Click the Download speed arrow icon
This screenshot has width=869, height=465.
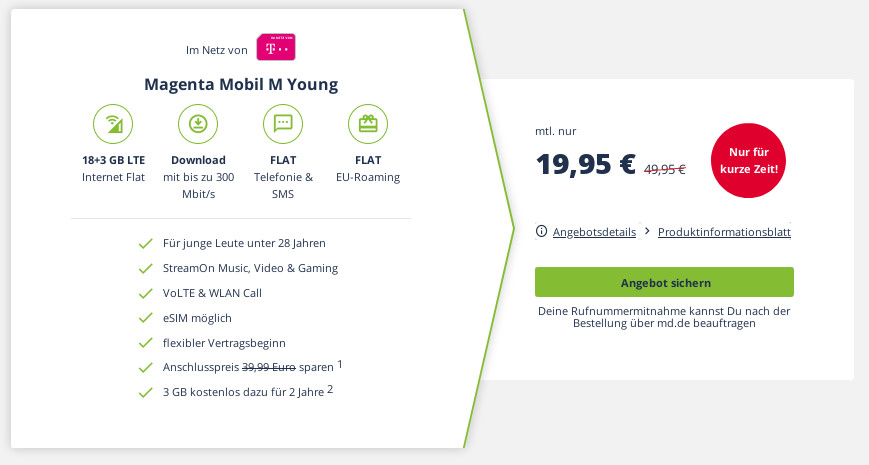[x=198, y=124]
